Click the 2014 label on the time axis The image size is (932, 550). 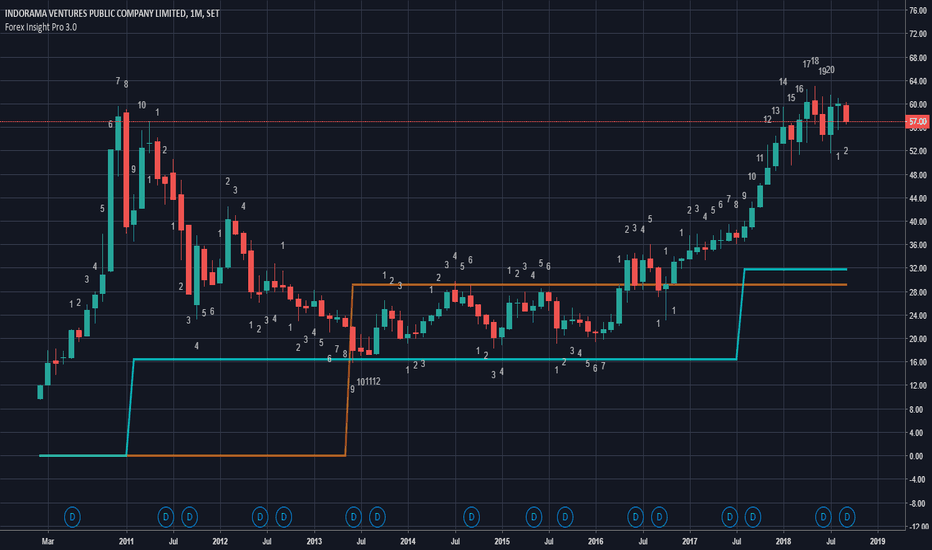(408, 541)
